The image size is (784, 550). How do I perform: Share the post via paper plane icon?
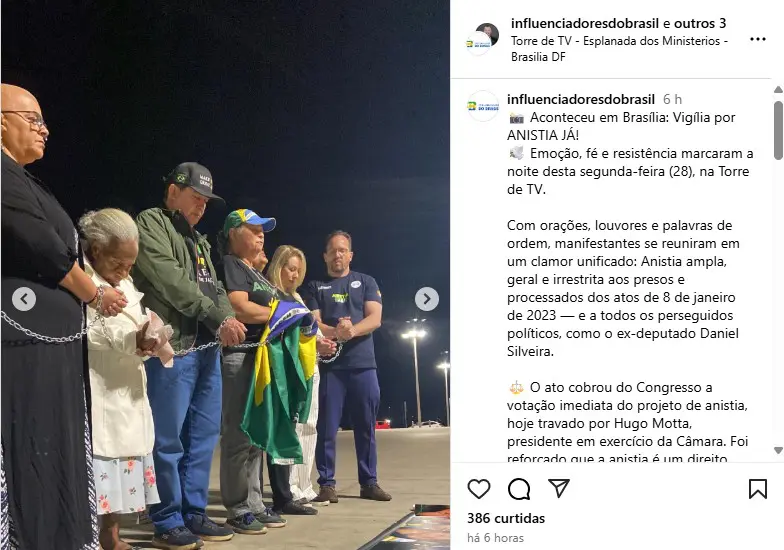tap(558, 488)
